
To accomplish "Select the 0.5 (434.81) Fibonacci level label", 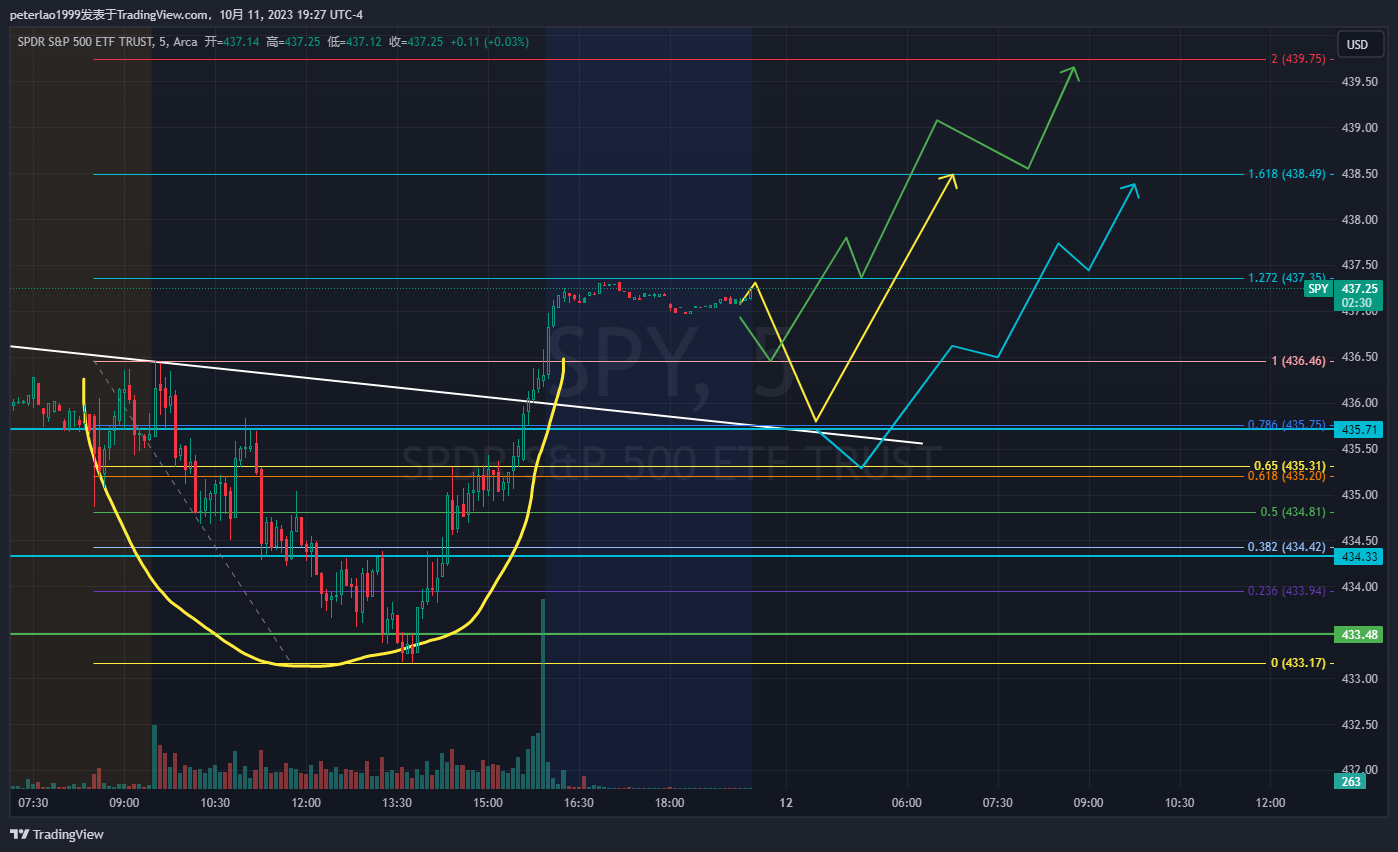I will pos(1292,512).
